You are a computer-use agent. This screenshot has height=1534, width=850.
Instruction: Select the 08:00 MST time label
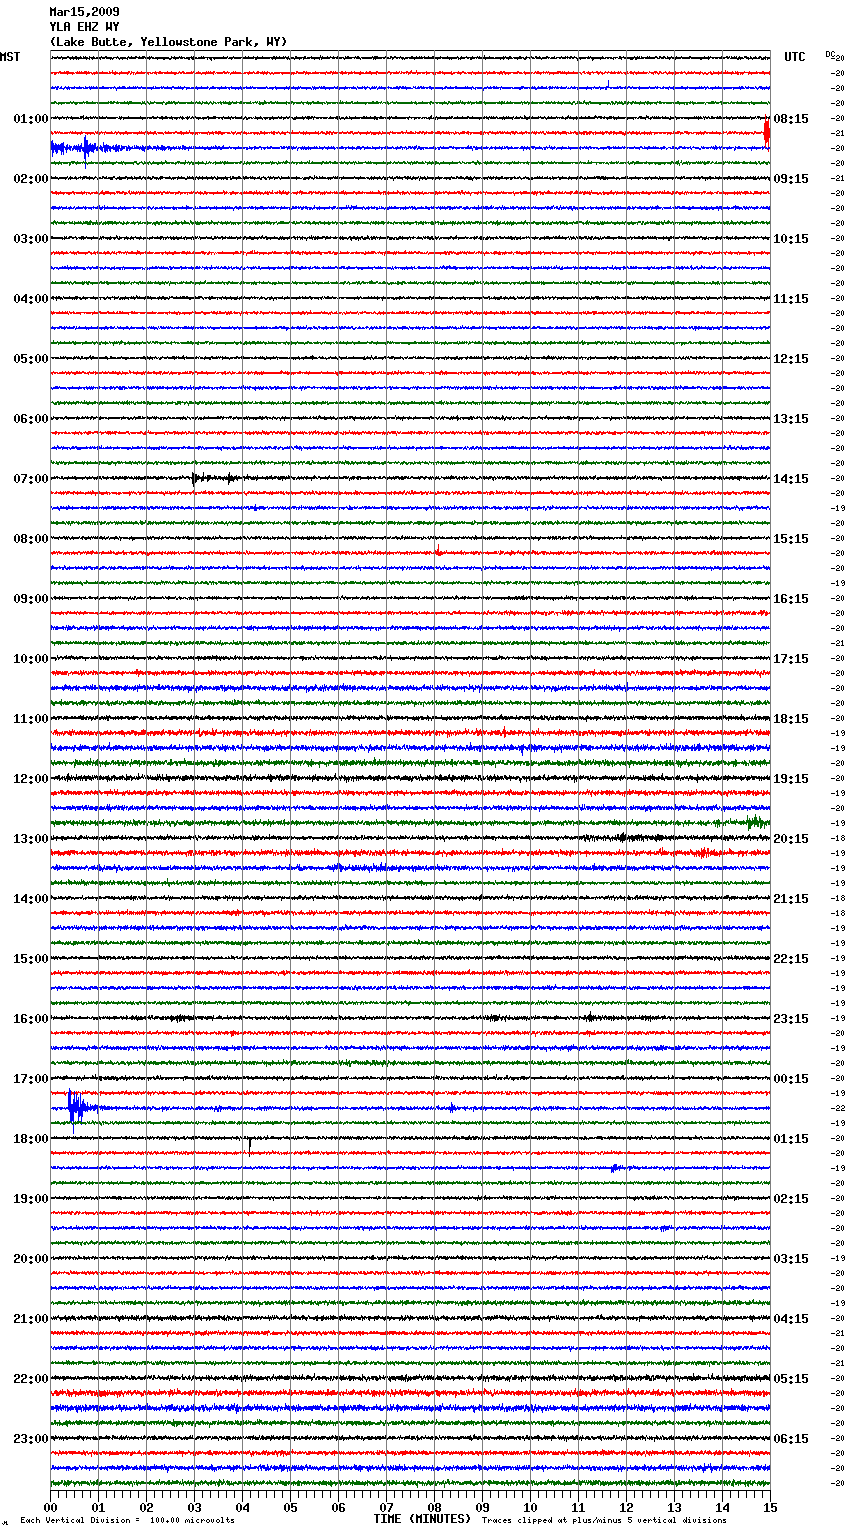[x=31, y=539]
